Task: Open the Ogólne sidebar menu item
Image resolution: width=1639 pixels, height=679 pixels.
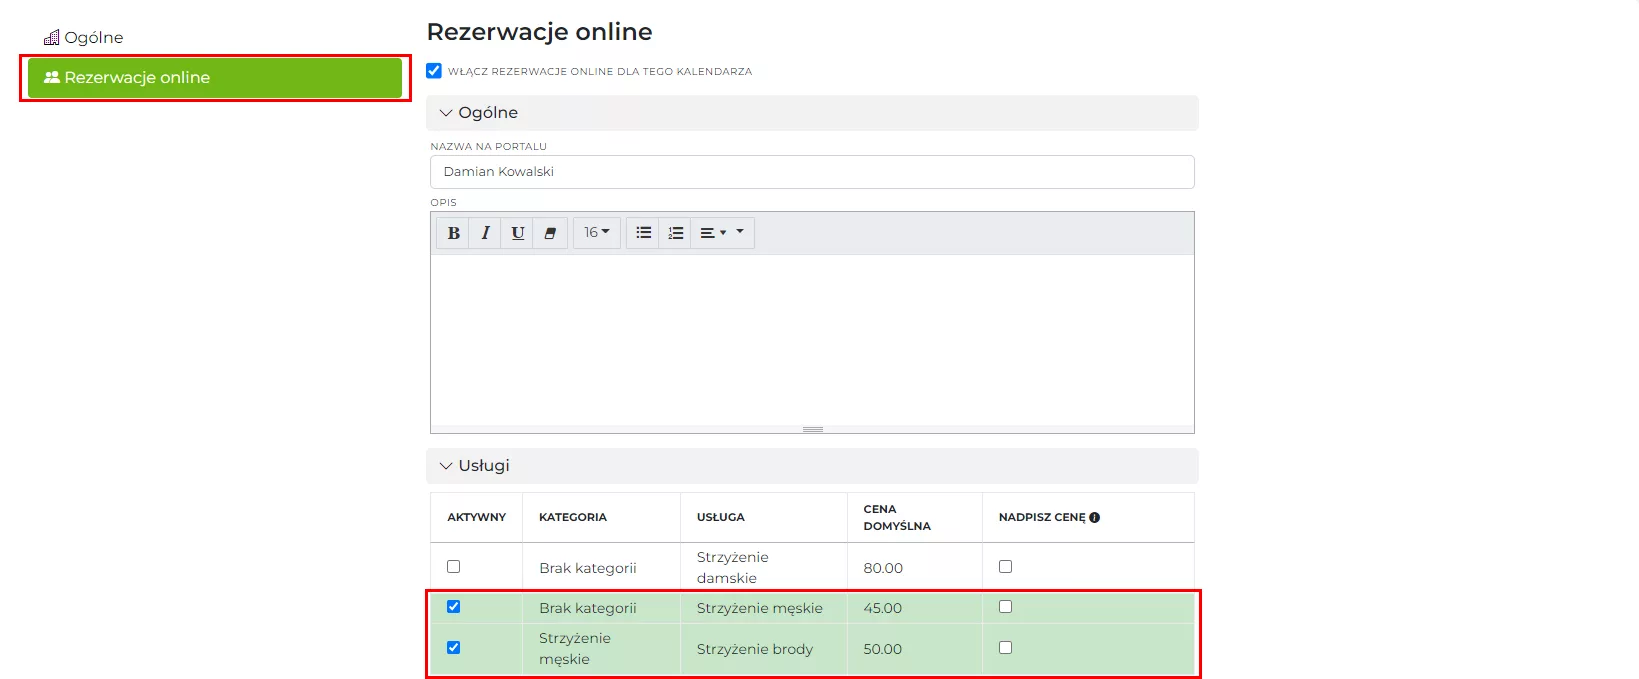Action: pos(94,38)
